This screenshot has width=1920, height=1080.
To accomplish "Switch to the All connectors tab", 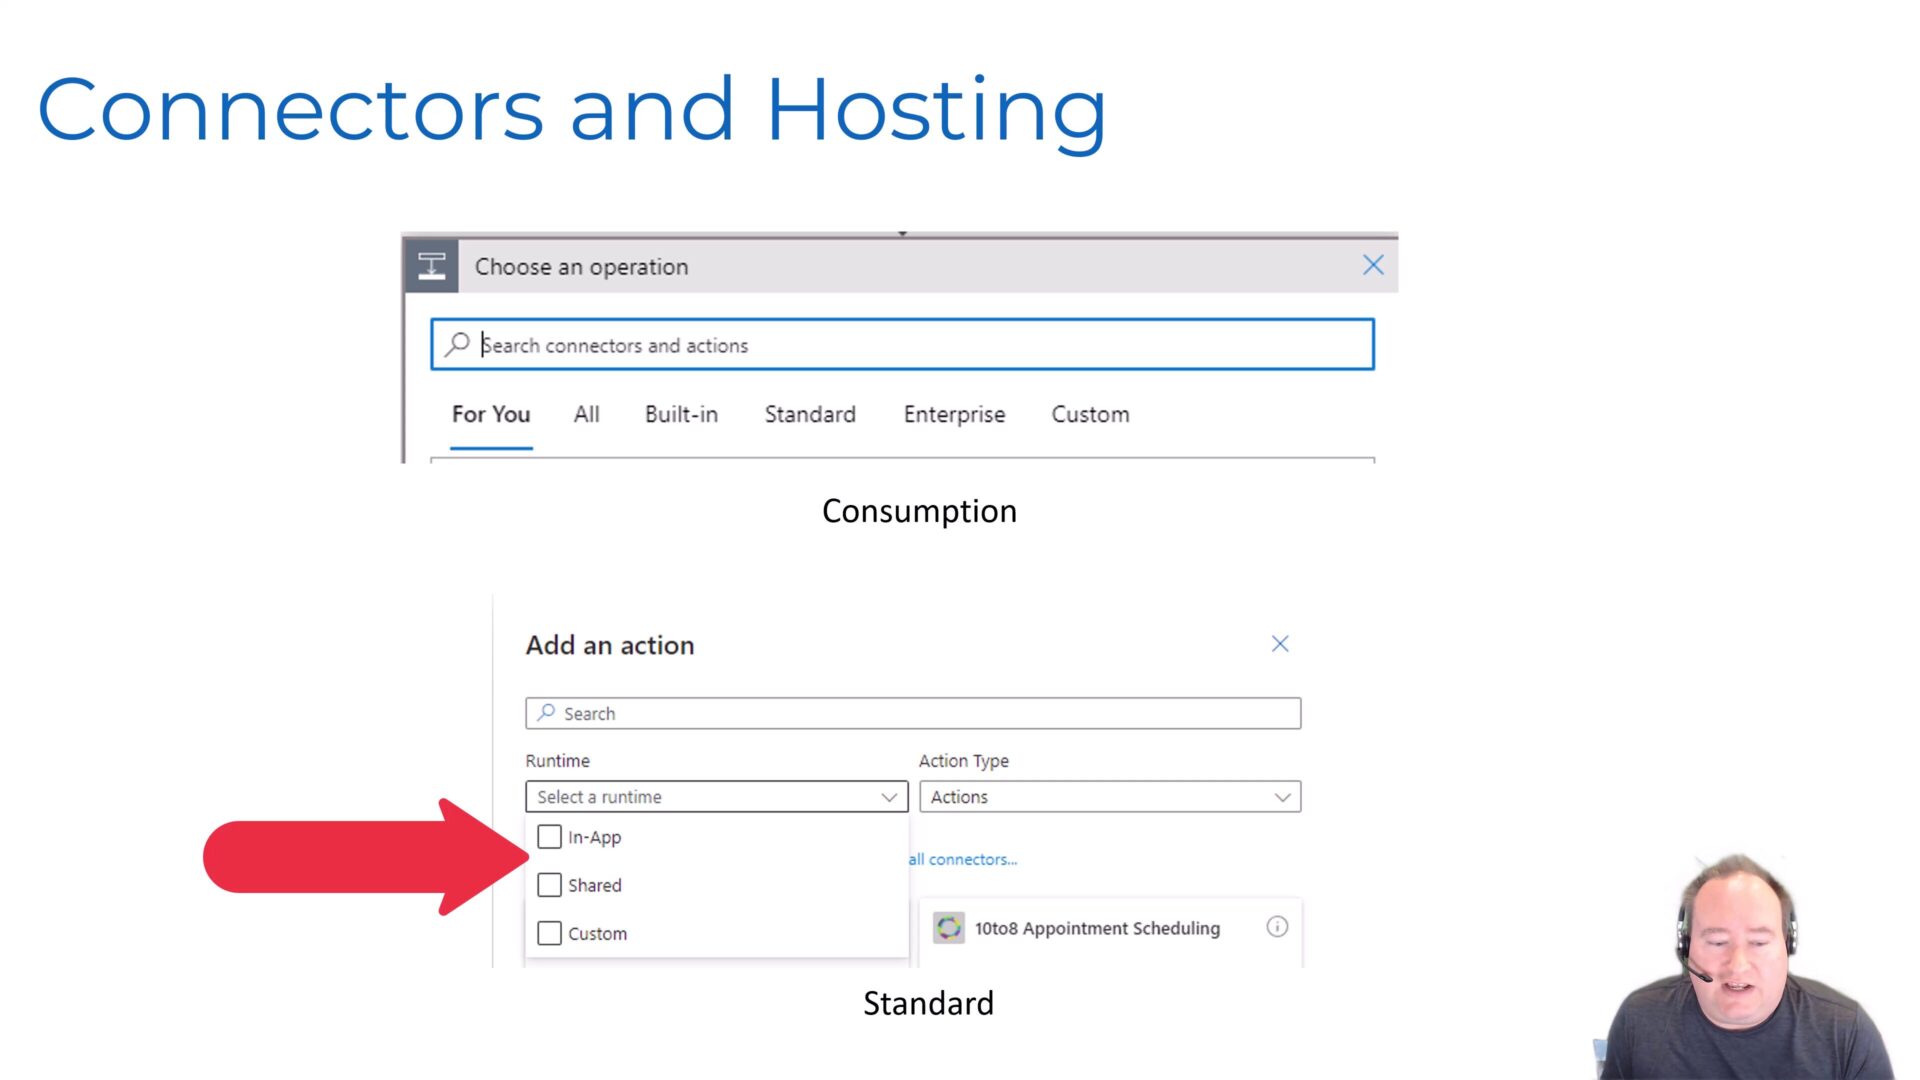I will pyautogui.click(x=586, y=414).
